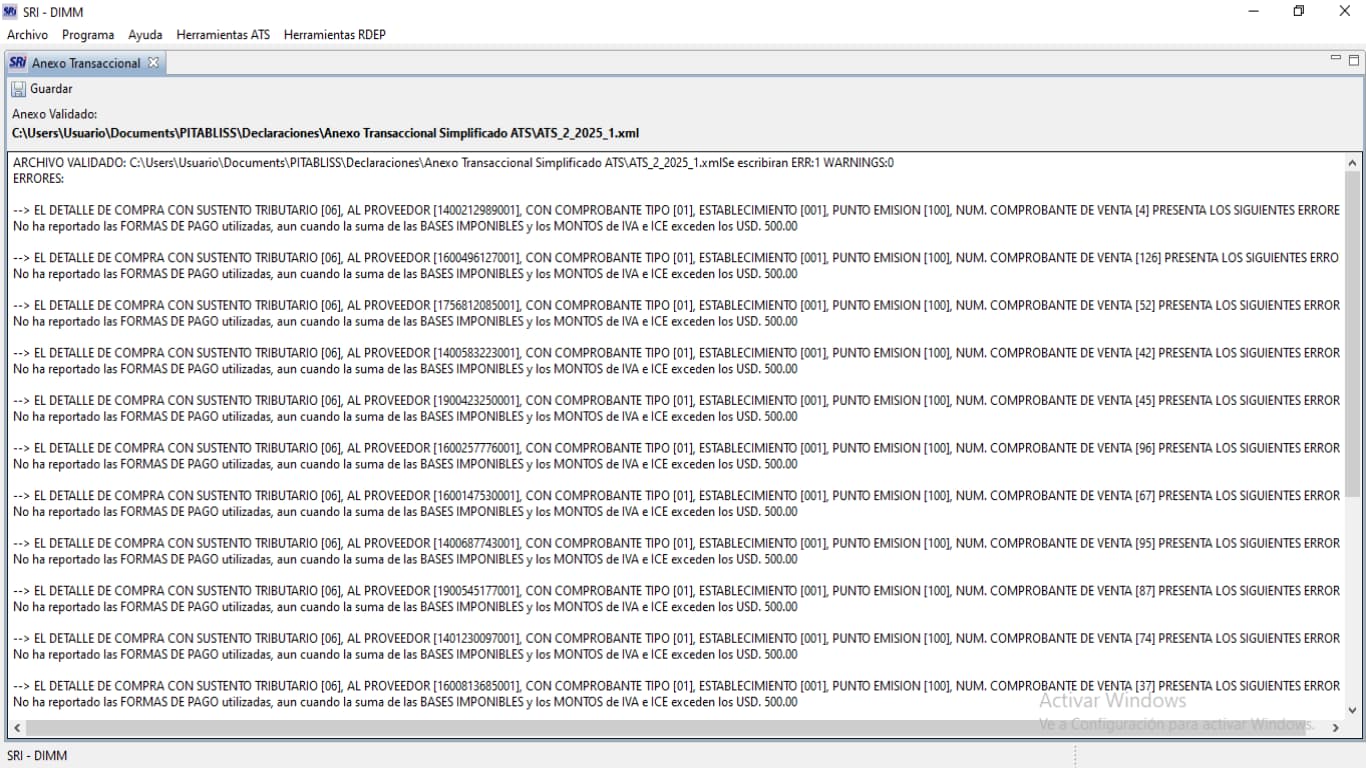Click the SRI icon in the title bar
The height and width of the screenshot is (768, 1366).
click(x=11, y=11)
